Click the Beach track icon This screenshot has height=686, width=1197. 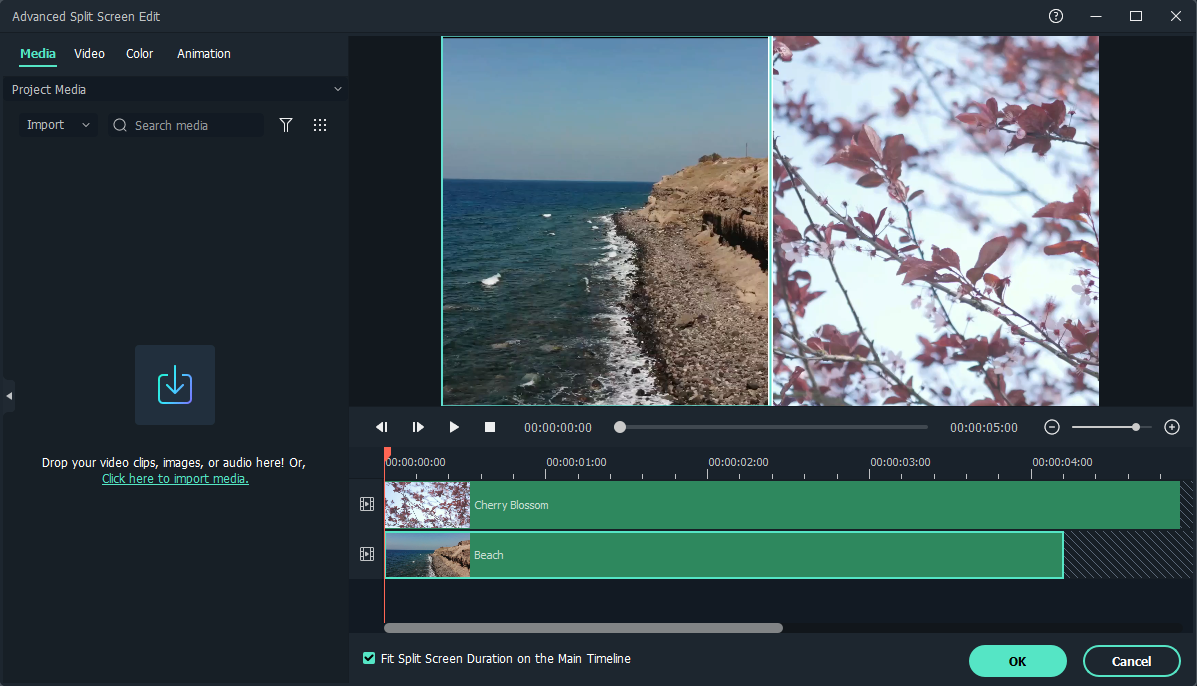(367, 554)
